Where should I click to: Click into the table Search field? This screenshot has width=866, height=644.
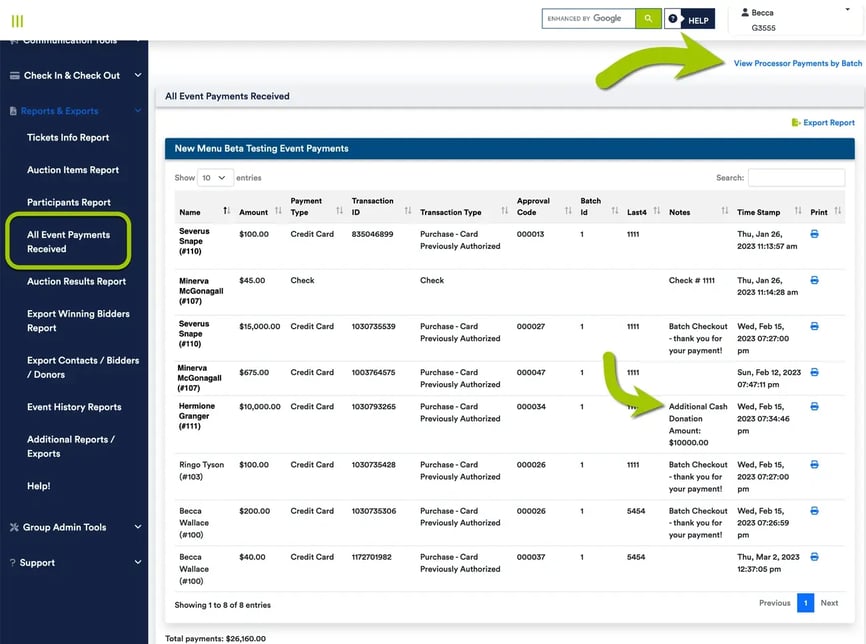tap(796, 178)
